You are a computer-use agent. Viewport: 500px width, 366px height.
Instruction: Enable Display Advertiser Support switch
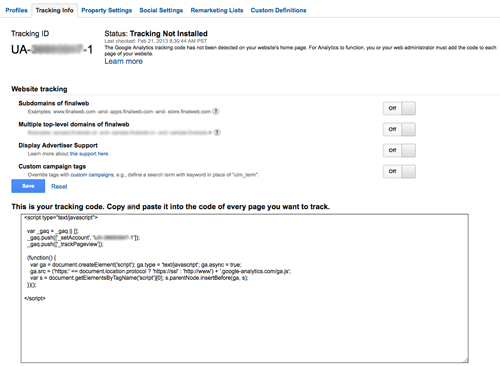pyautogui.click(x=399, y=150)
